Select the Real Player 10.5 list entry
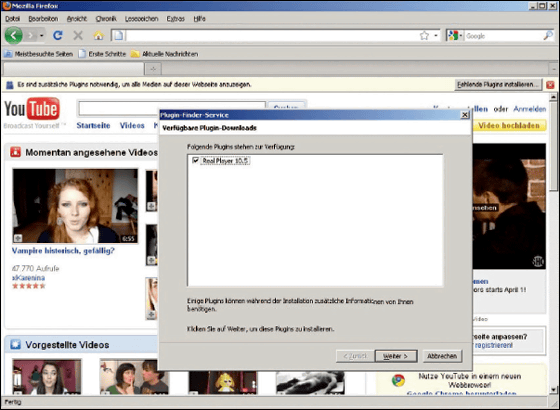Viewport: 560px width, 410px height. click(225, 161)
